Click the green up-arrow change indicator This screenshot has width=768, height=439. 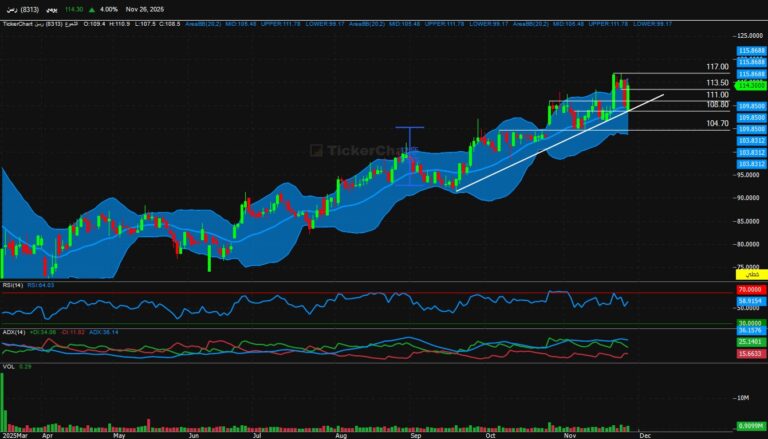[93, 9]
